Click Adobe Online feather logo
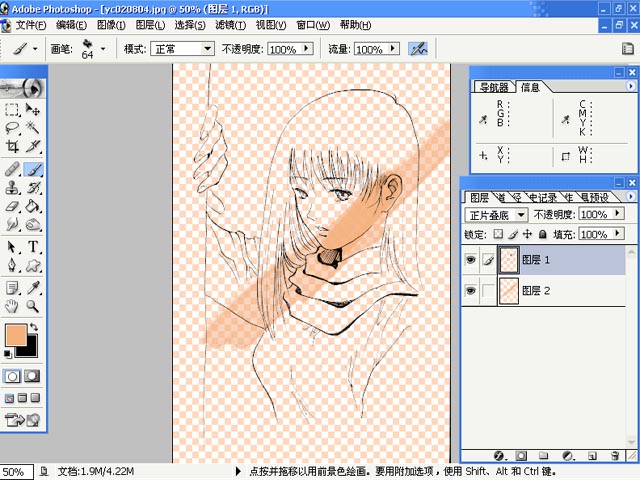640x480 pixels. click(x=22, y=88)
